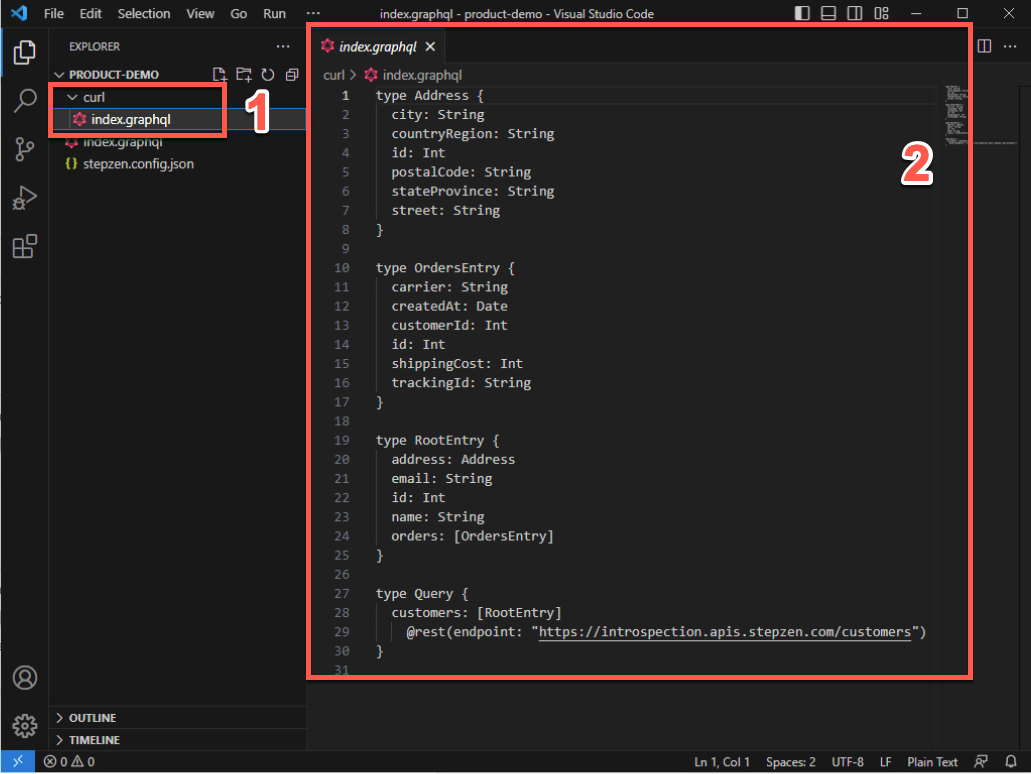Image resolution: width=1031 pixels, height=774 pixels.
Task: Open the Run and Debug view
Action: tap(25, 198)
